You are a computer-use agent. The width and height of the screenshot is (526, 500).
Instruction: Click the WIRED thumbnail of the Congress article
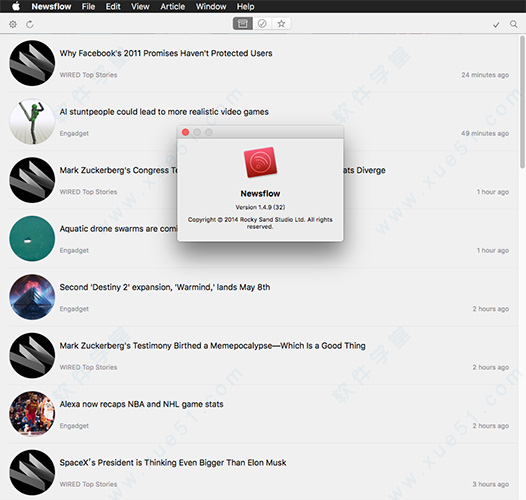pos(32,180)
